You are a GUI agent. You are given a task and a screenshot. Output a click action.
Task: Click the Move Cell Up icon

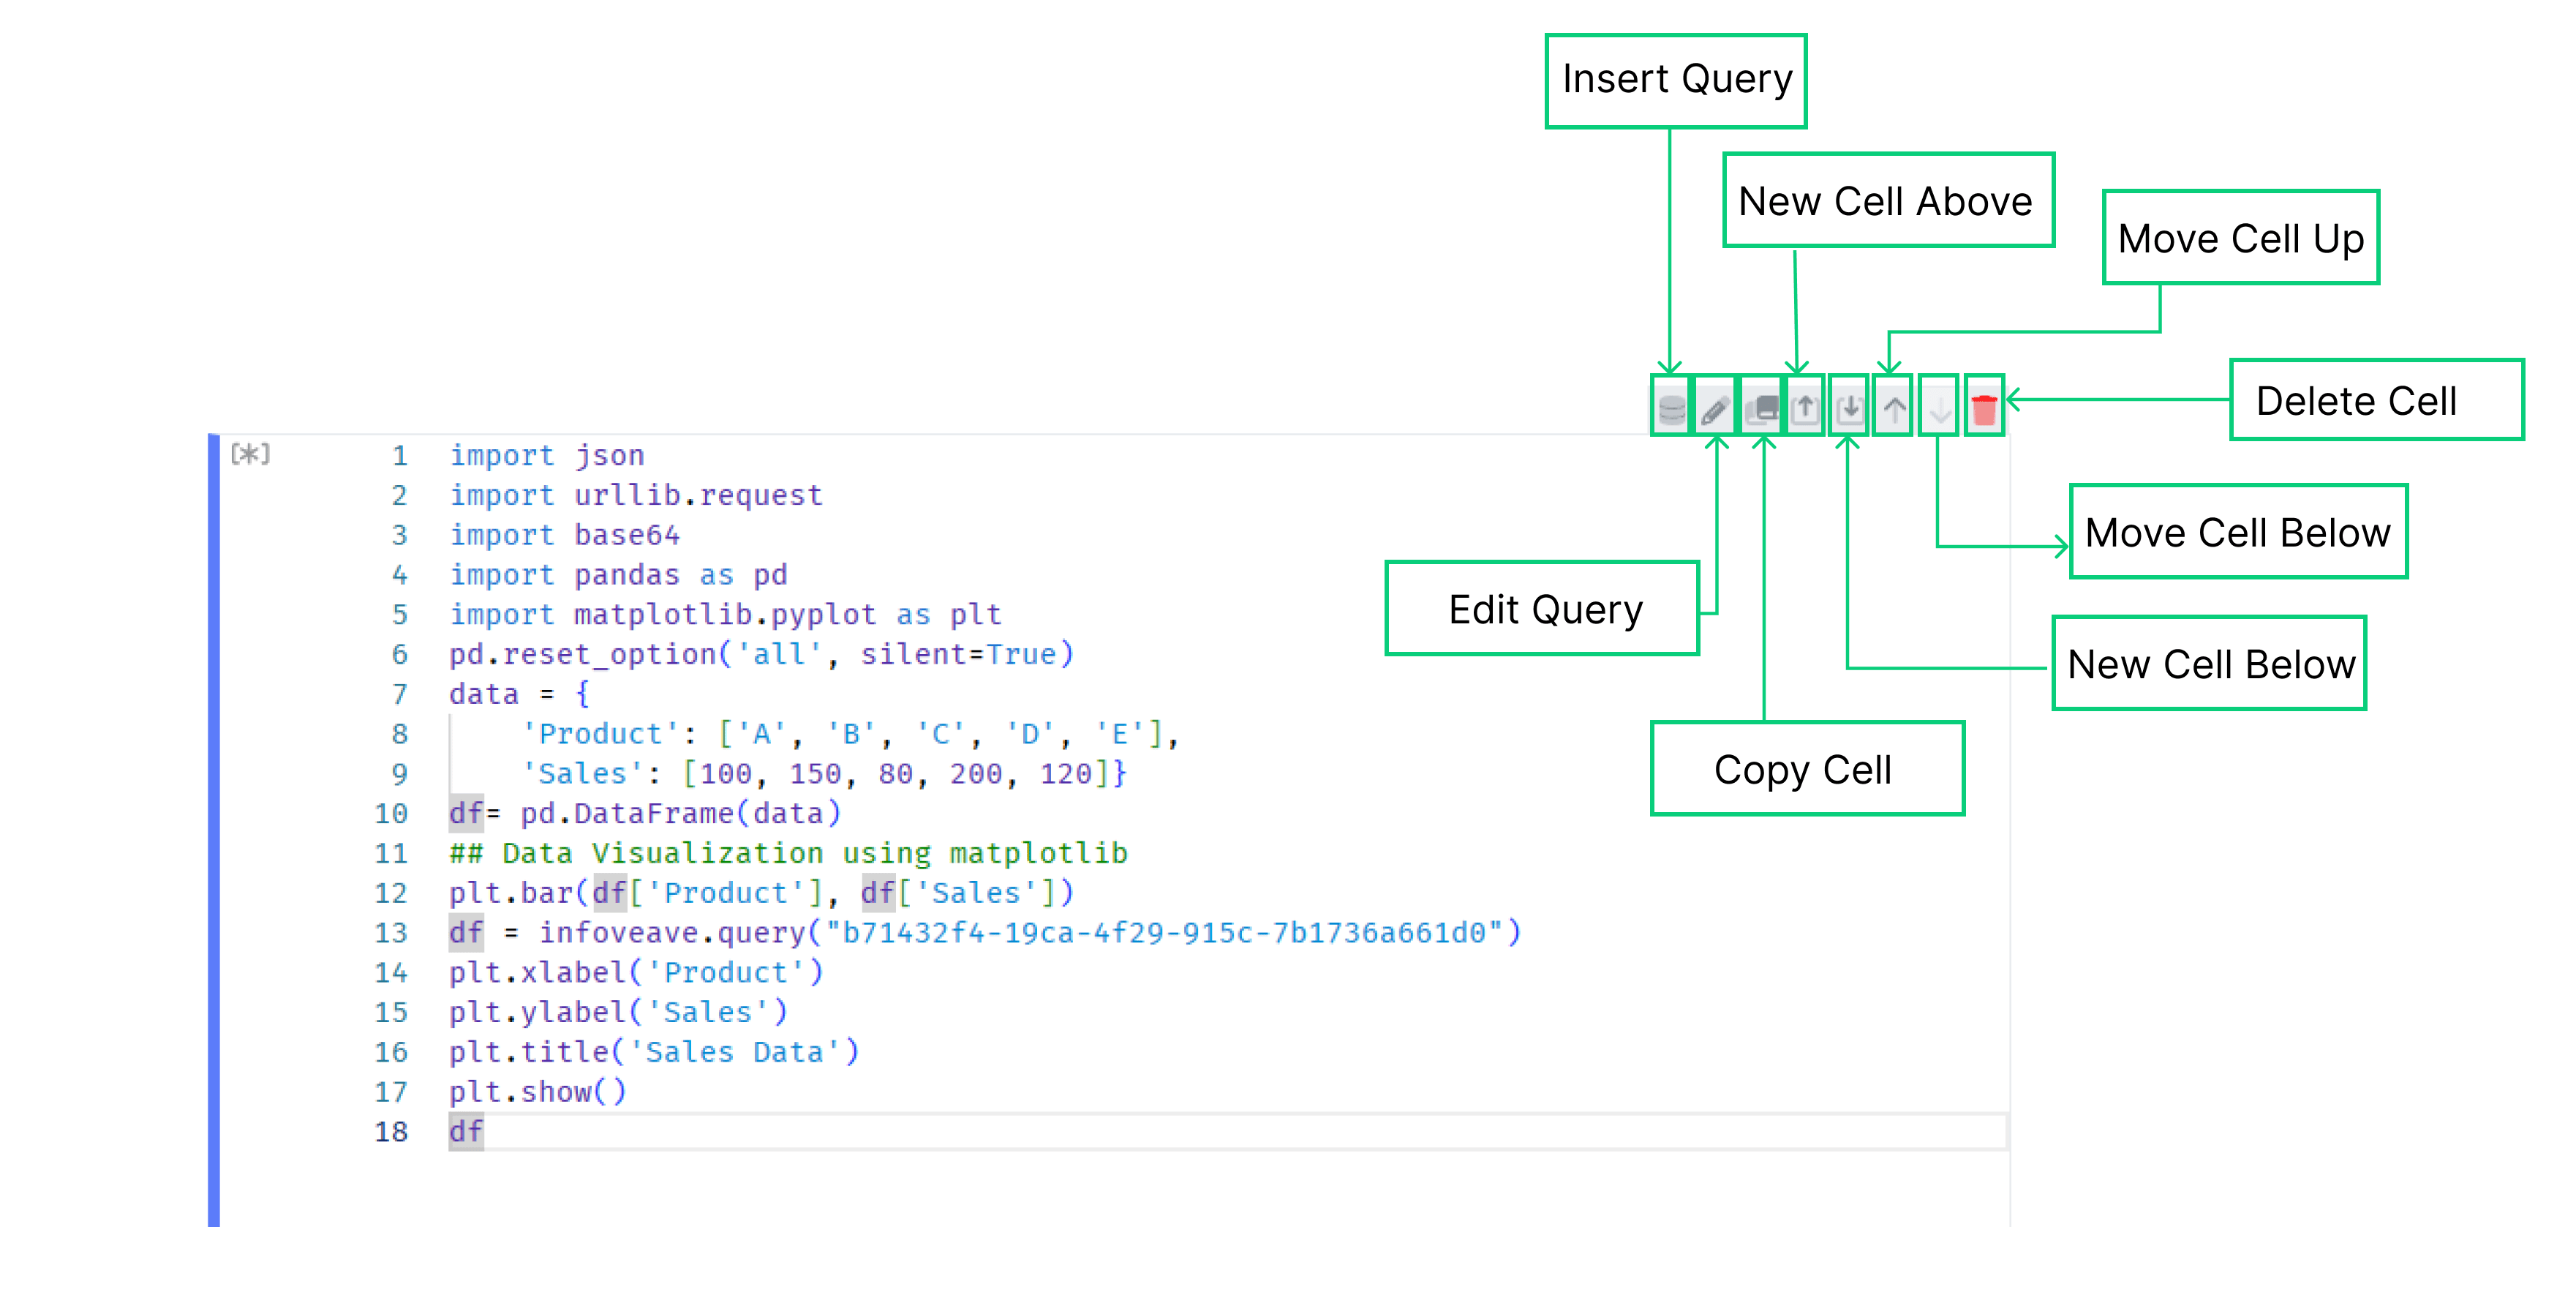1883,411
